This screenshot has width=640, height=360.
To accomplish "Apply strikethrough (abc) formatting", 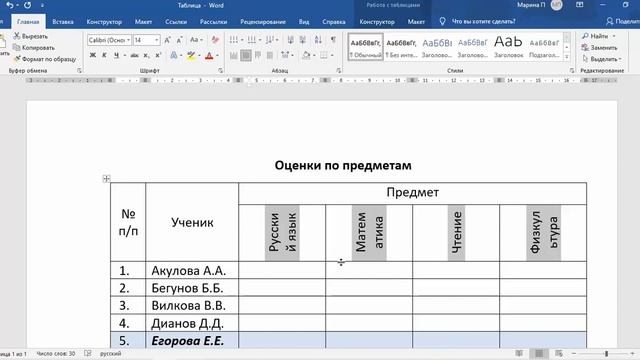I will (x=134, y=55).
